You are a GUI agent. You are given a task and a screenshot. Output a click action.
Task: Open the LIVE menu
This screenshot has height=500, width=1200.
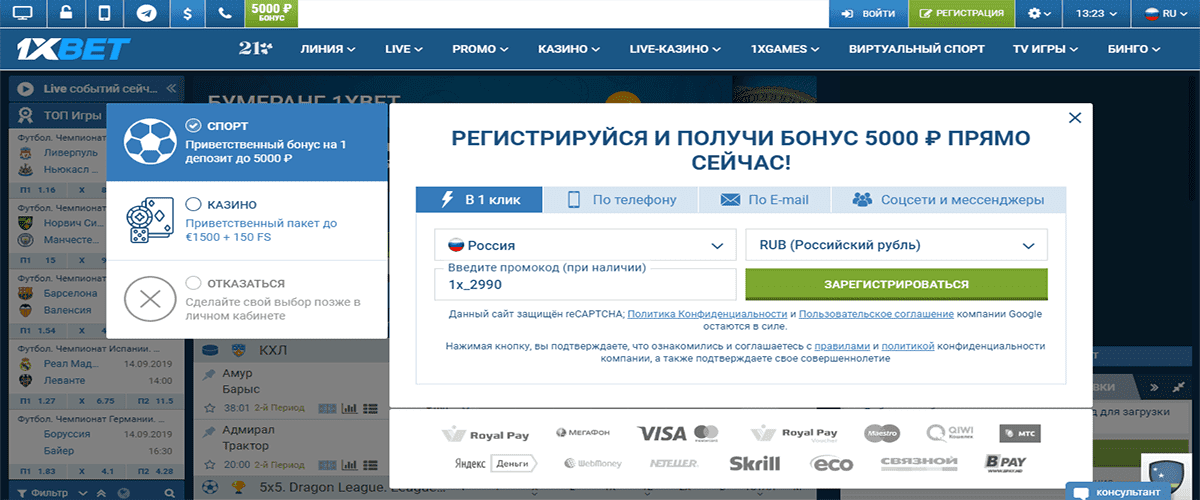[404, 49]
